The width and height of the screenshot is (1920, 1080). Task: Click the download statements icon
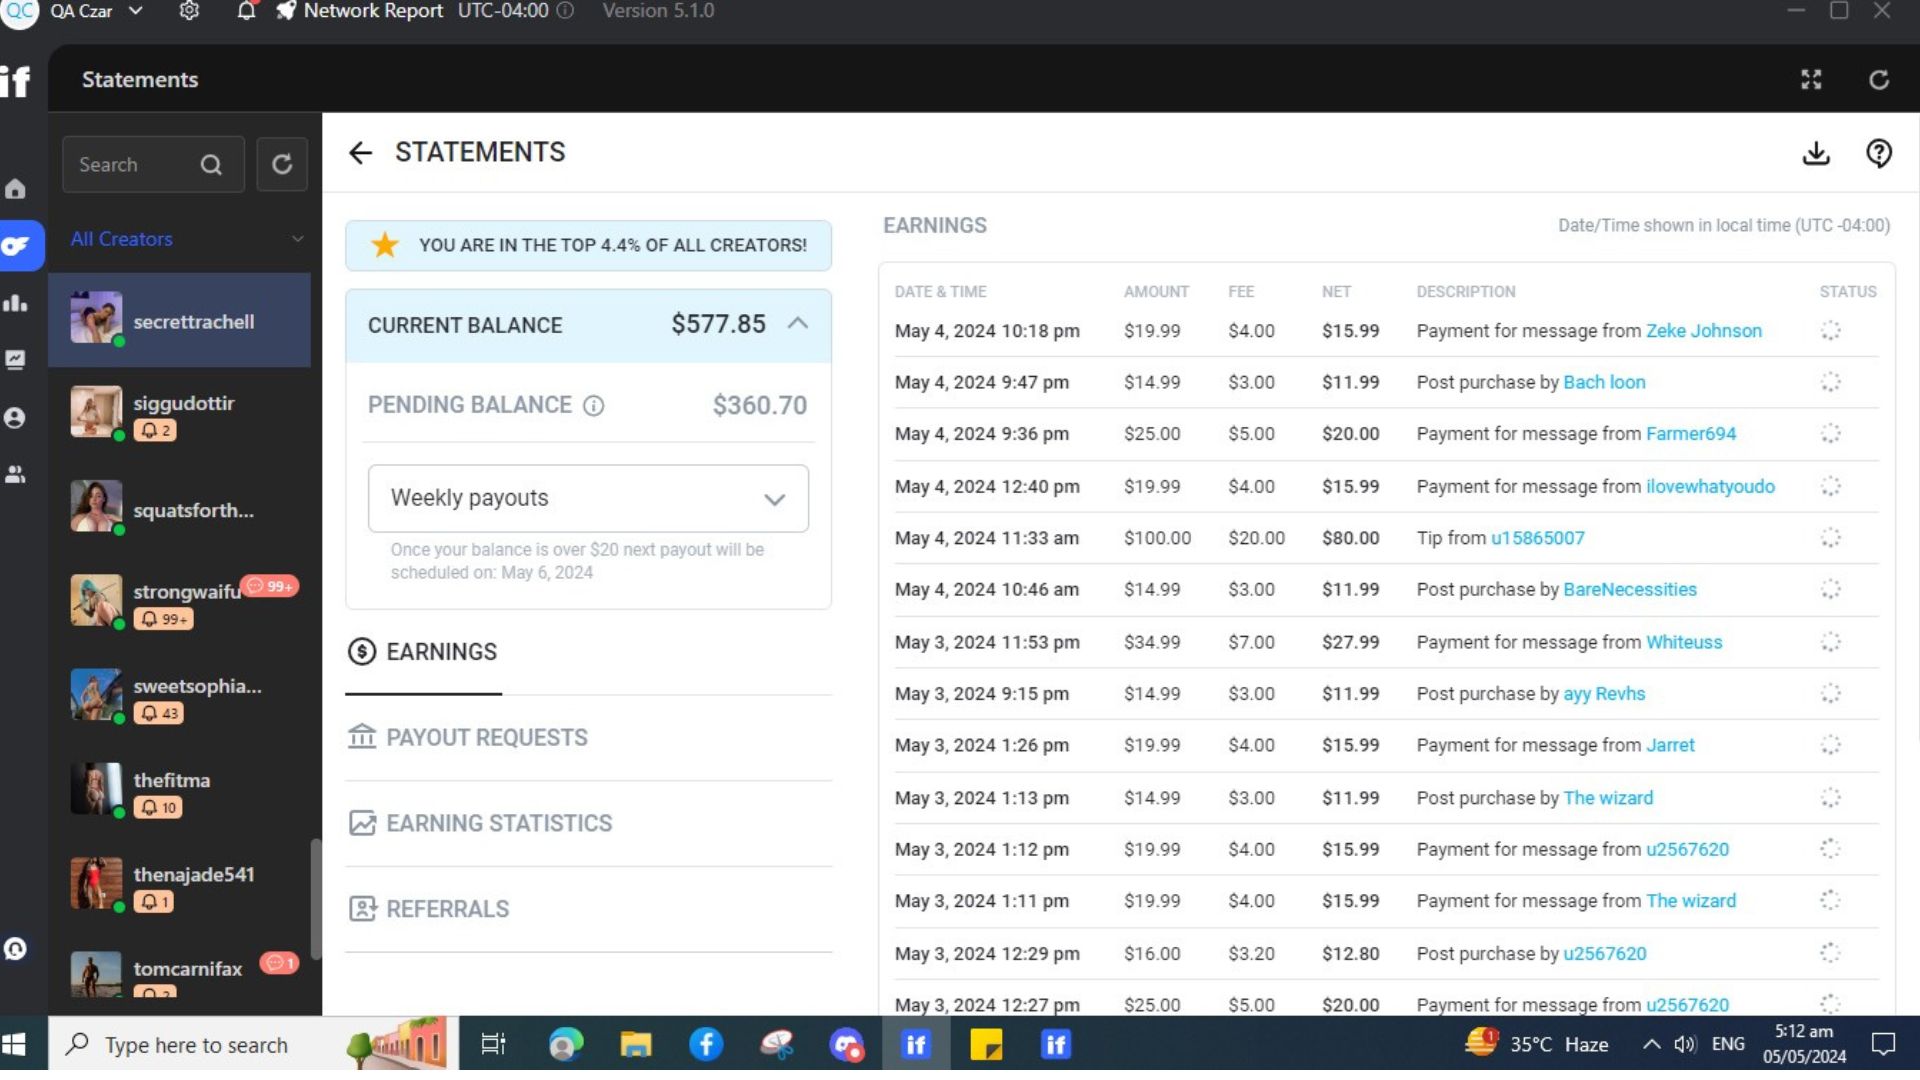(1815, 153)
